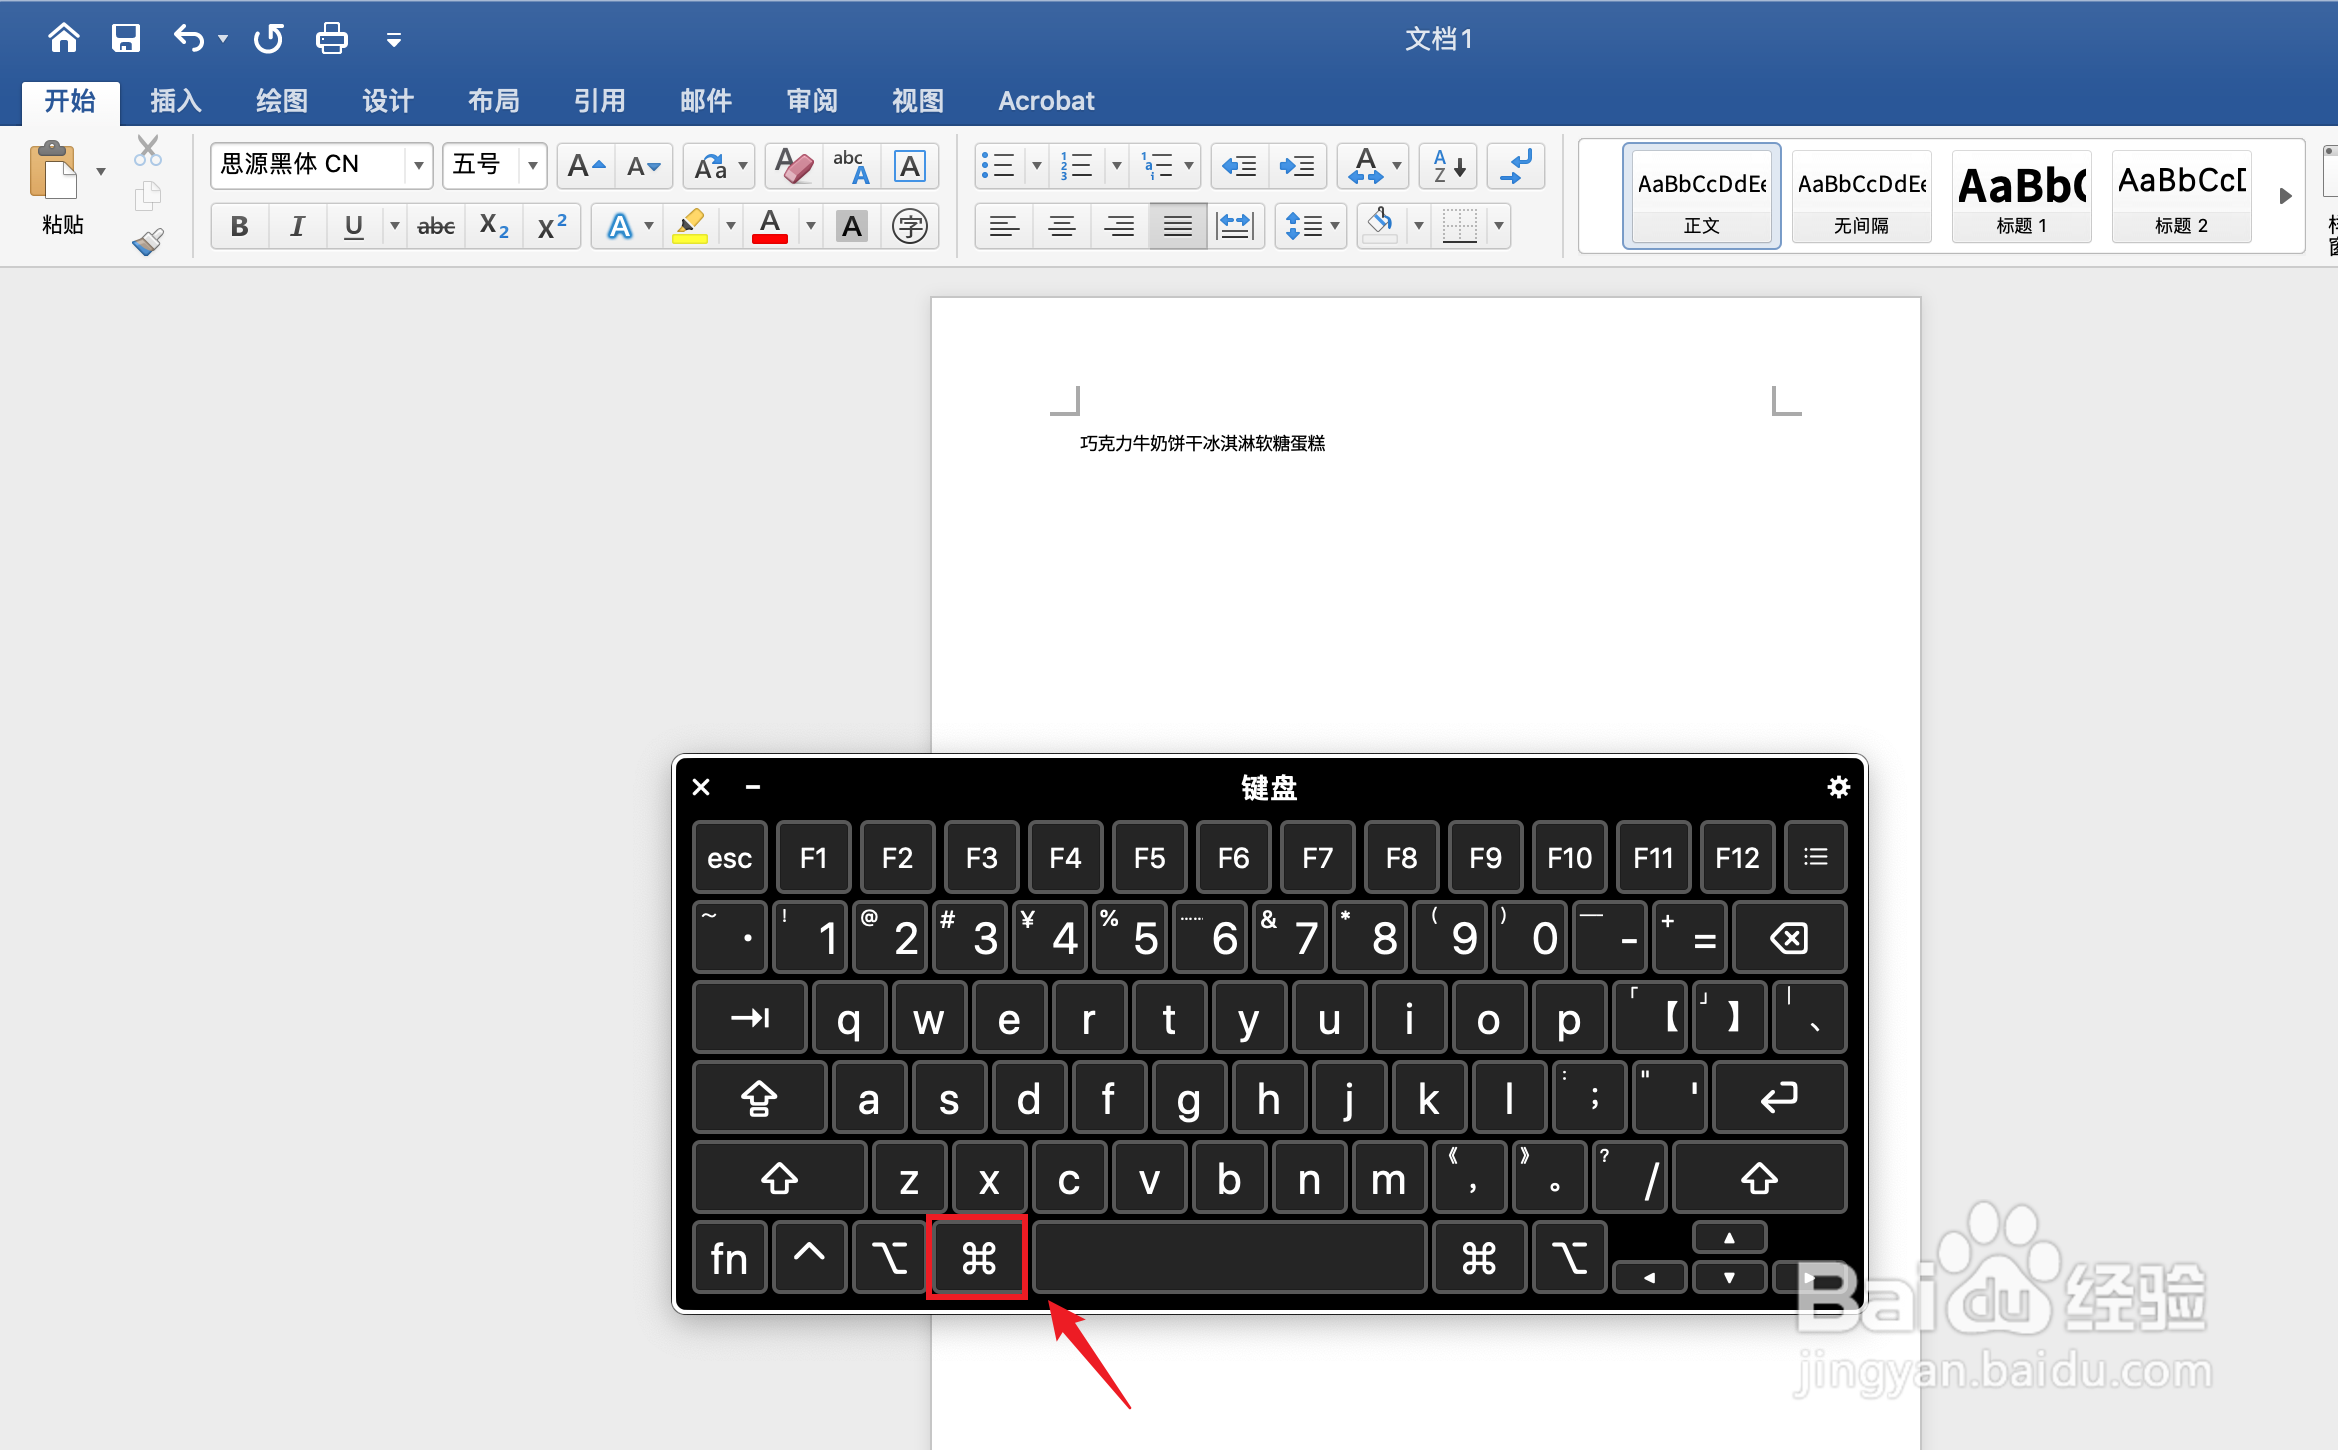The width and height of the screenshot is (2338, 1450).
Task: Click the Format Painter brush icon
Action: coord(148,242)
